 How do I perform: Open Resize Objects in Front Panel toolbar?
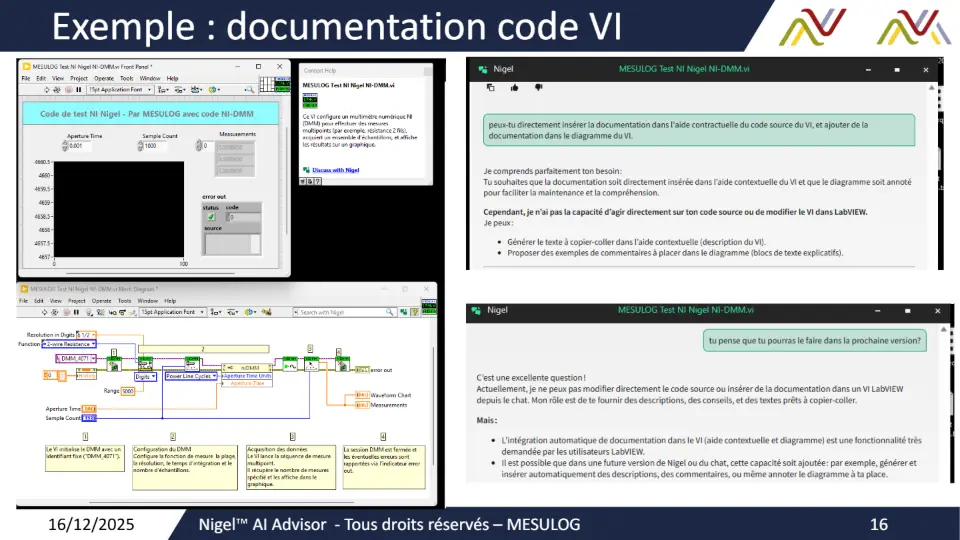[196, 89]
